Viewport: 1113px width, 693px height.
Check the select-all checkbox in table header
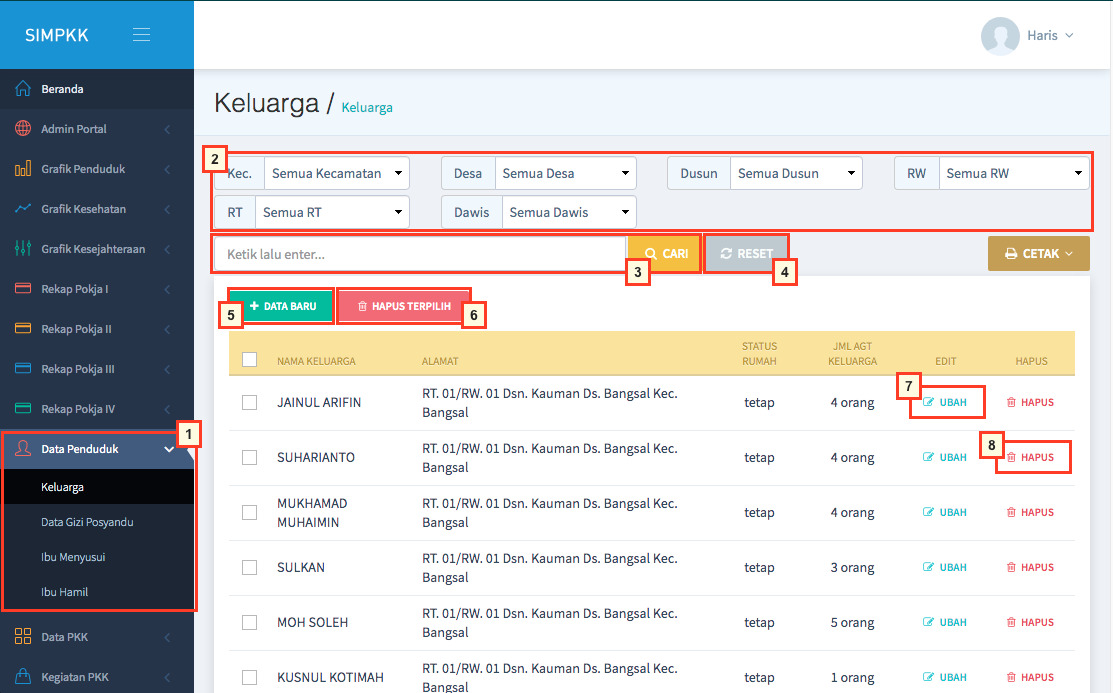pyautogui.click(x=250, y=360)
